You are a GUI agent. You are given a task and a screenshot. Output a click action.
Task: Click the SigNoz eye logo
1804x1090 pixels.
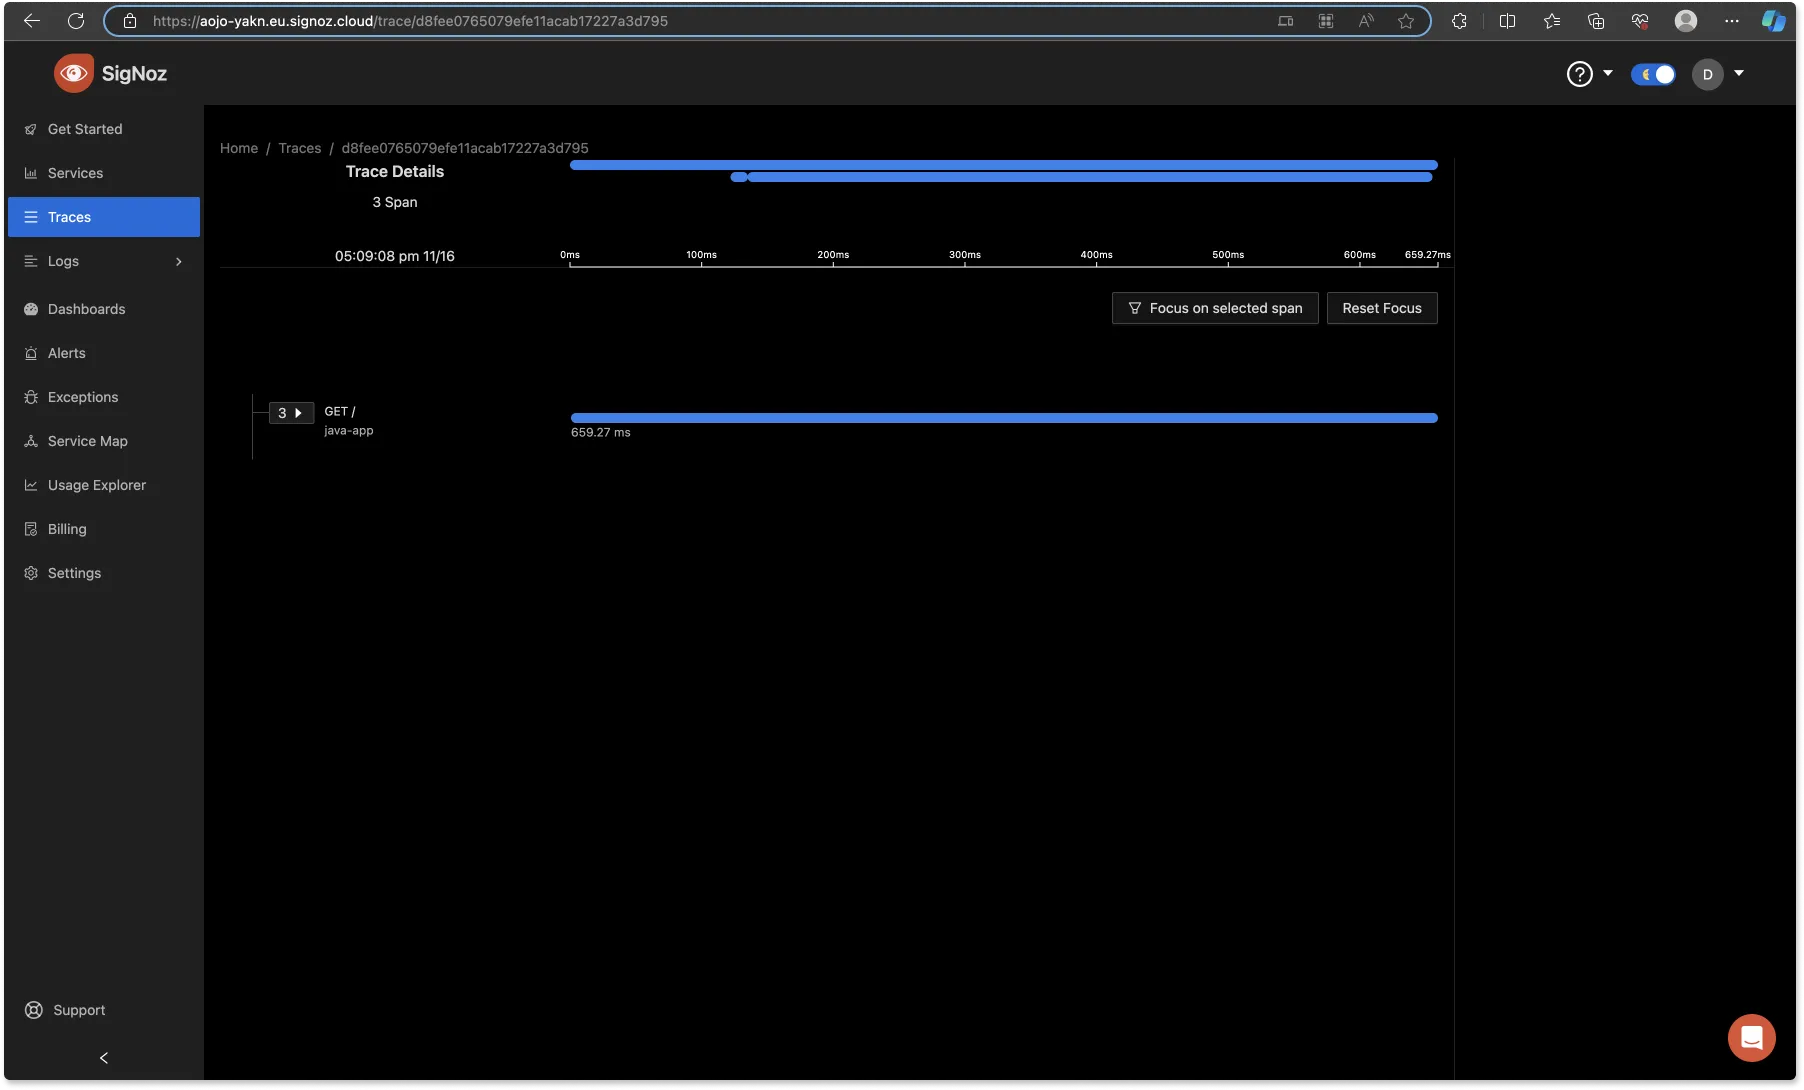click(x=74, y=73)
